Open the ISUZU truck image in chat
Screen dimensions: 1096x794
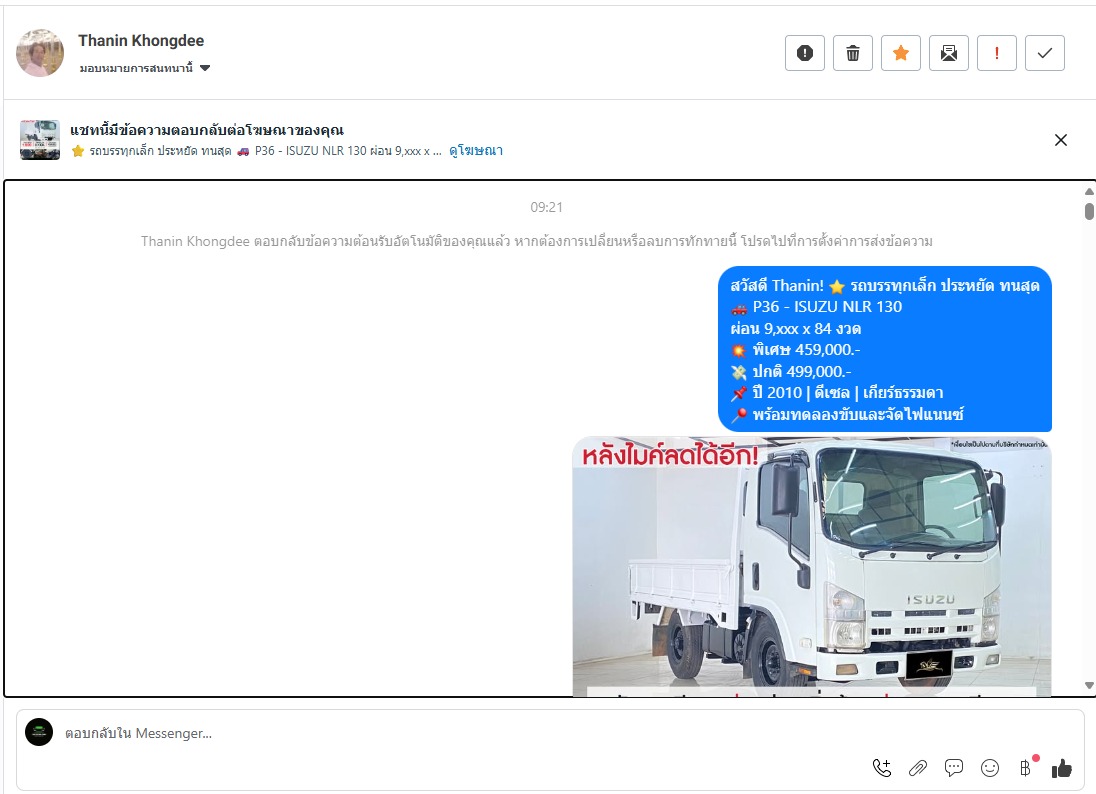click(x=812, y=567)
